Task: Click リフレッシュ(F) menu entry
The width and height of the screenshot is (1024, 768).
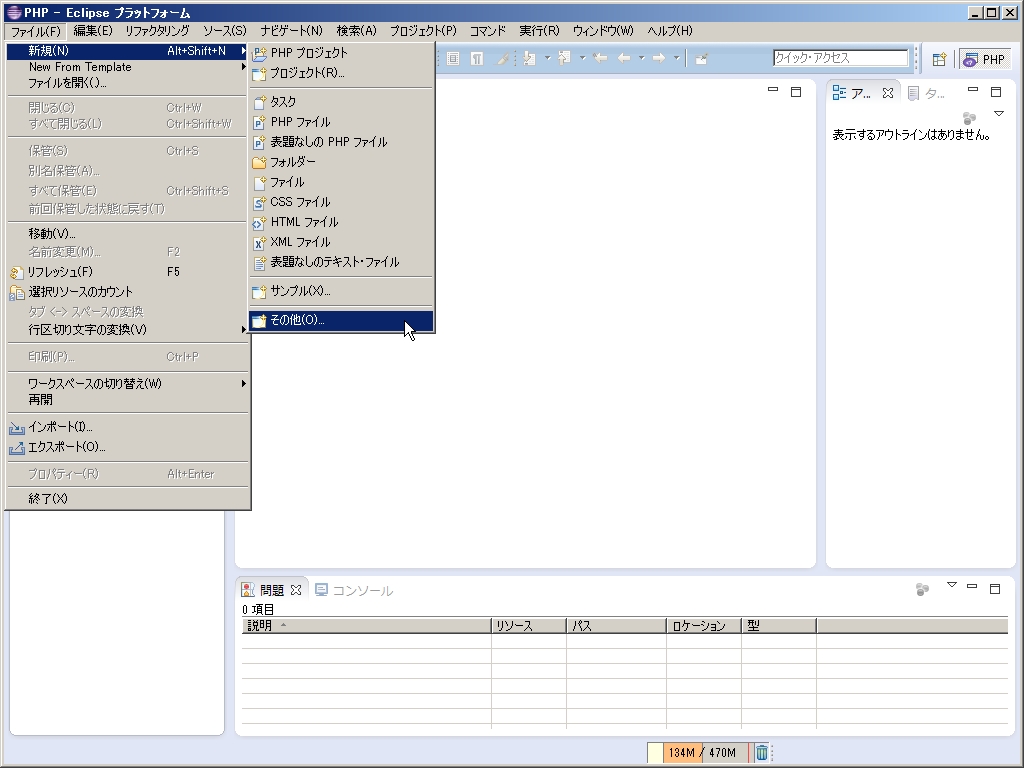Action: pyautogui.click(x=127, y=272)
